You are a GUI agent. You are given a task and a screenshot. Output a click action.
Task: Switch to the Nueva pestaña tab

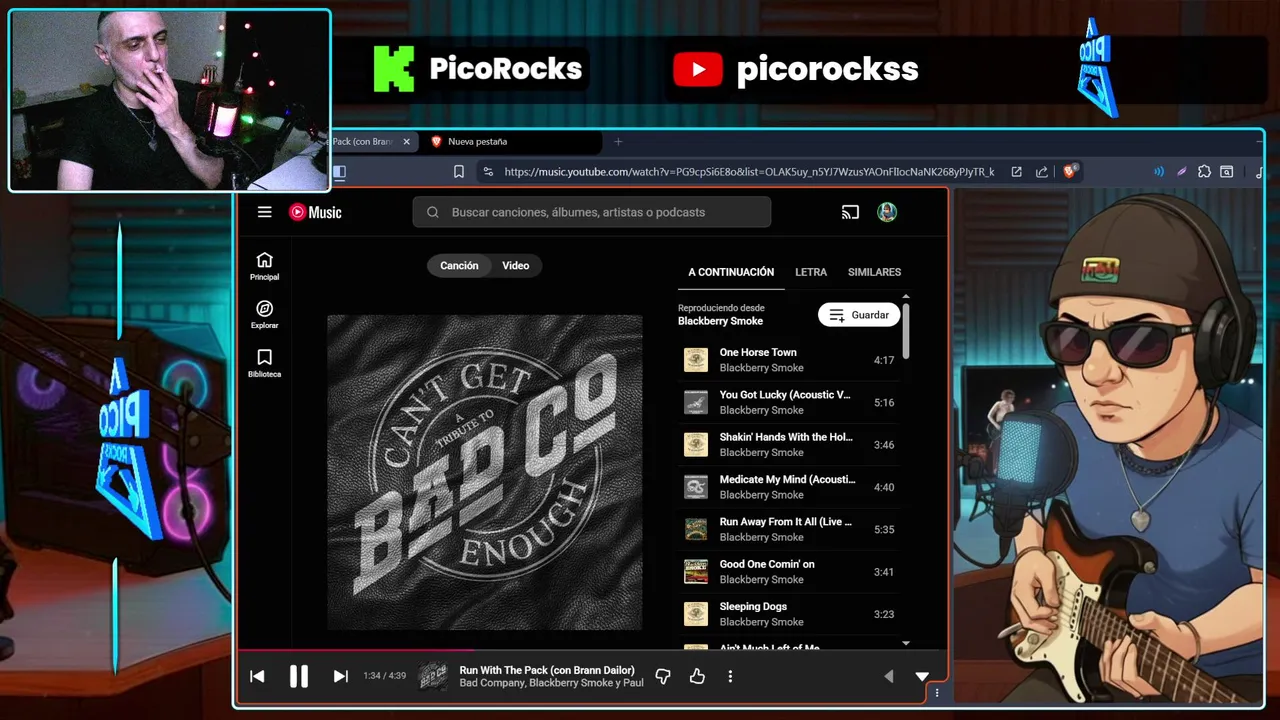tap(510, 142)
